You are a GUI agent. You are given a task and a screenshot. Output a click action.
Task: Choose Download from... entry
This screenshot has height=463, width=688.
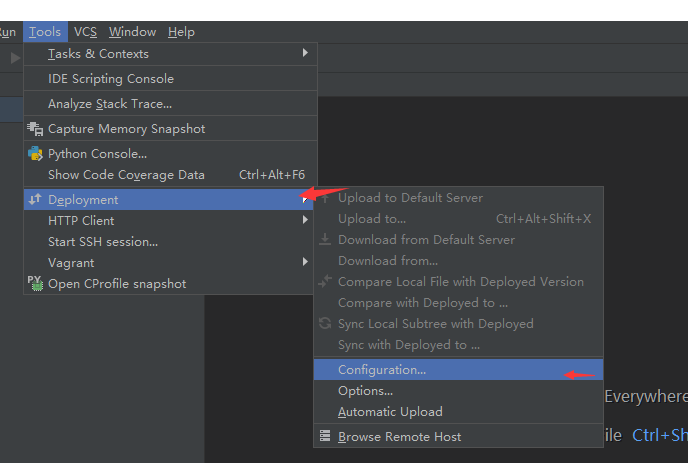(x=459, y=261)
